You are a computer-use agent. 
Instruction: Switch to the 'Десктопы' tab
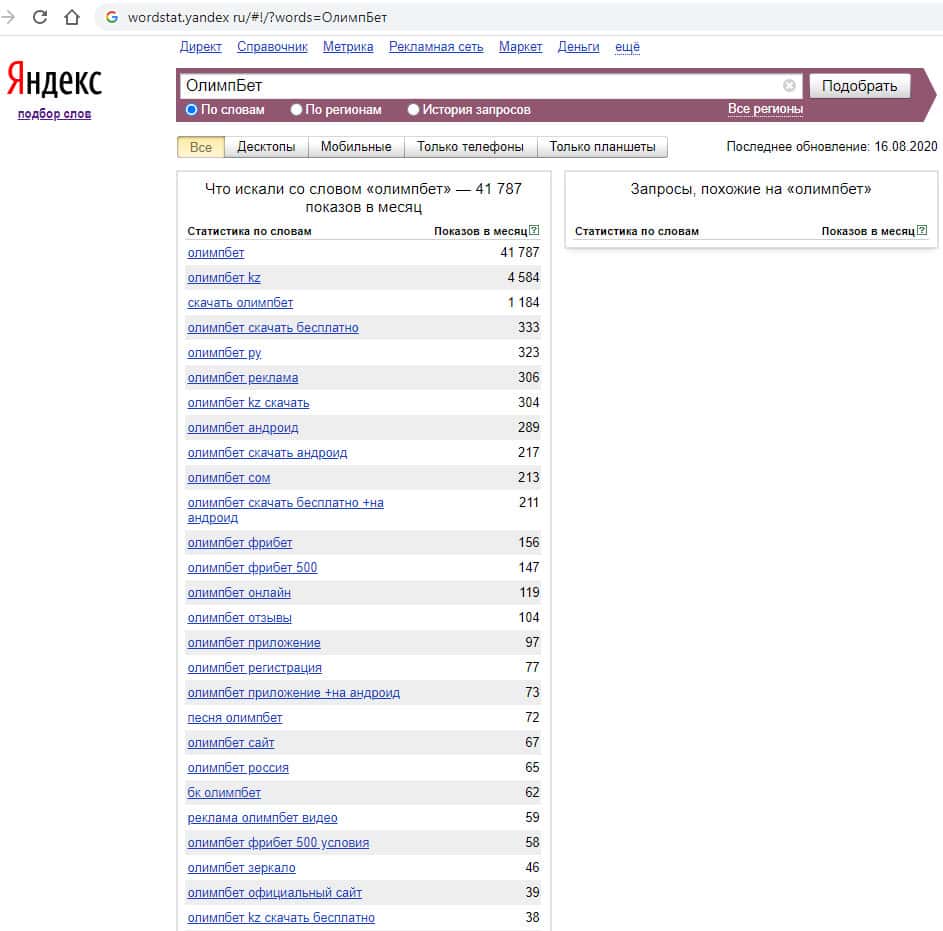click(266, 147)
